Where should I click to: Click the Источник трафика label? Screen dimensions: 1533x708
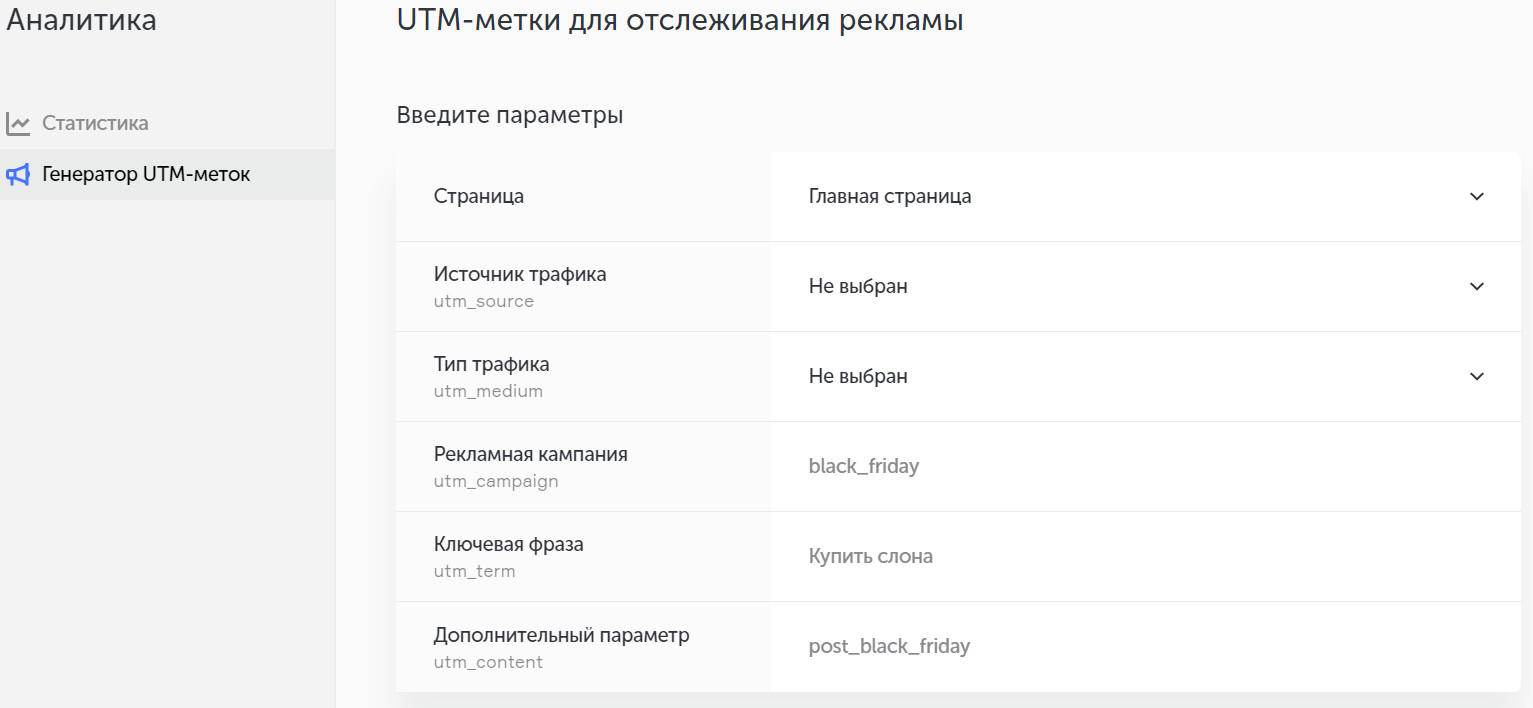pos(520,274)
